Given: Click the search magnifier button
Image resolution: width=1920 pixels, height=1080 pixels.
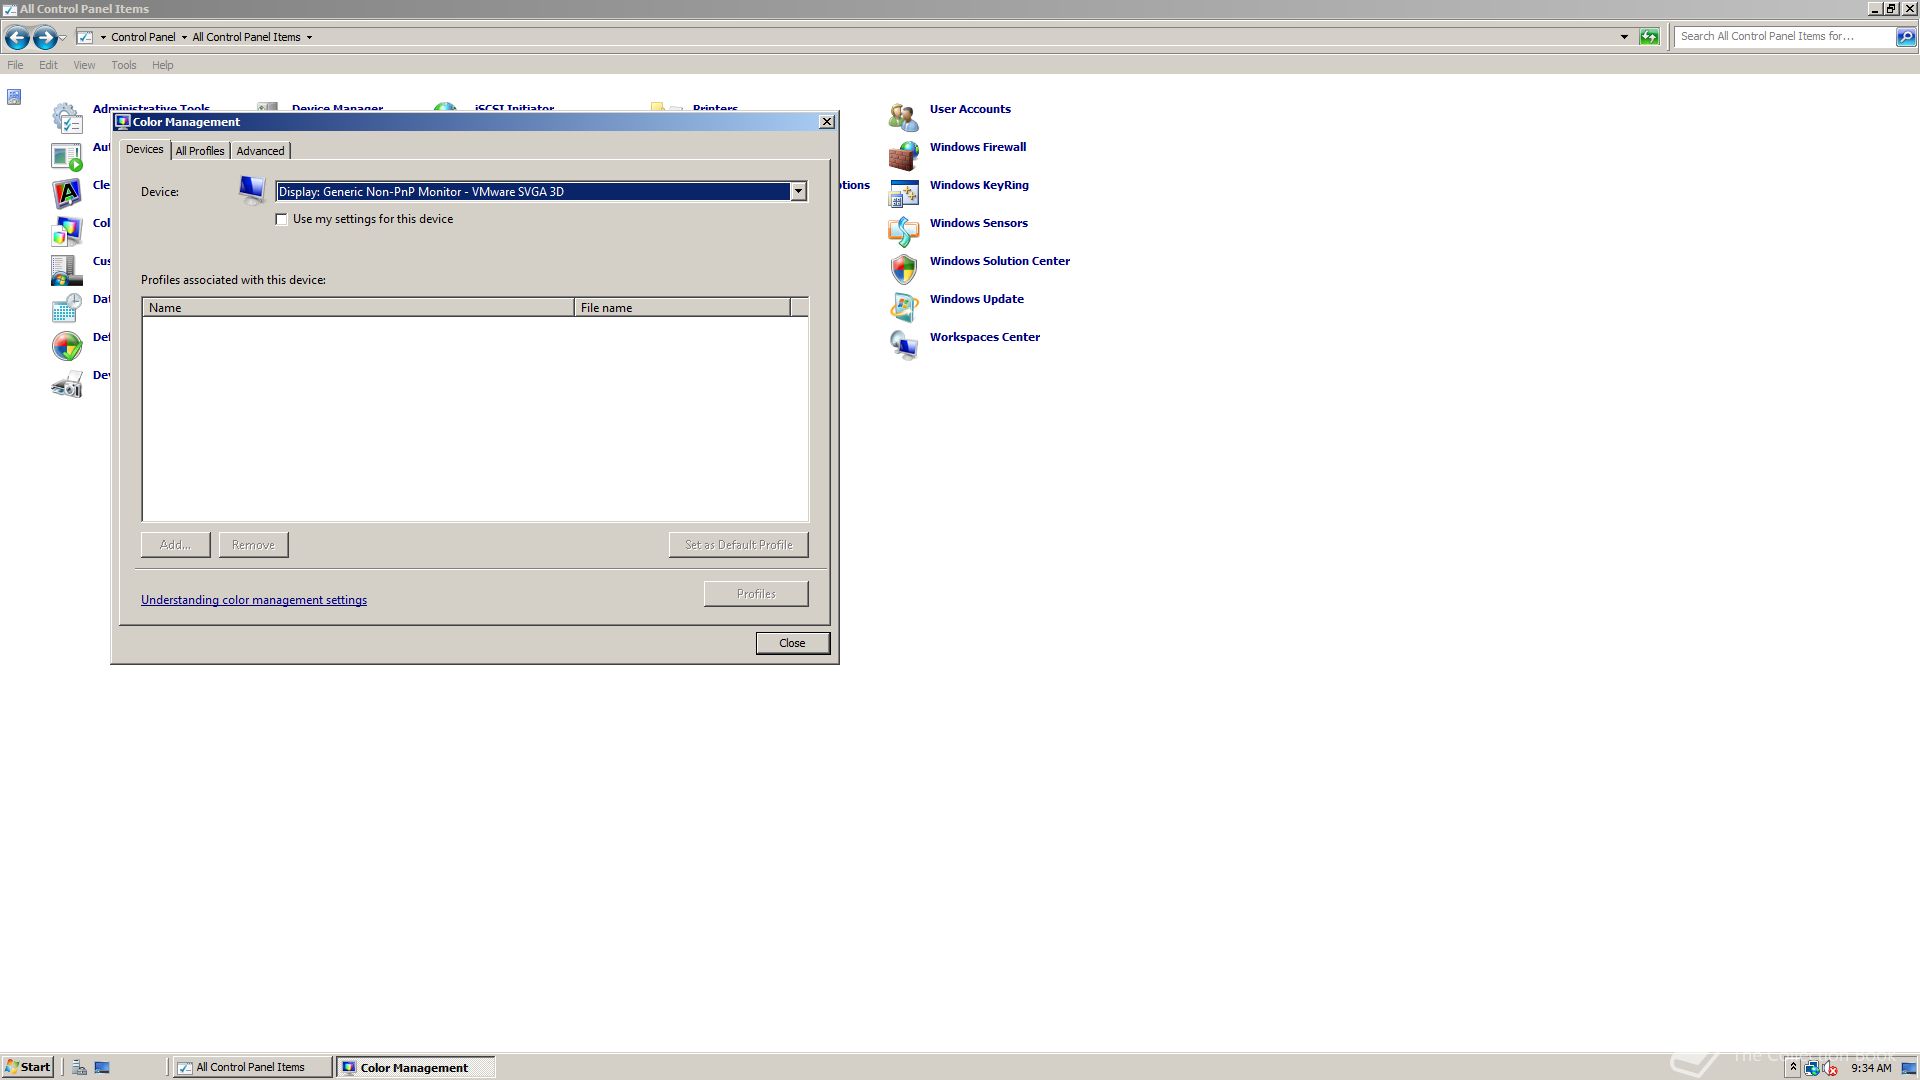Looking at the screenshot, I should pos(1906,37).
